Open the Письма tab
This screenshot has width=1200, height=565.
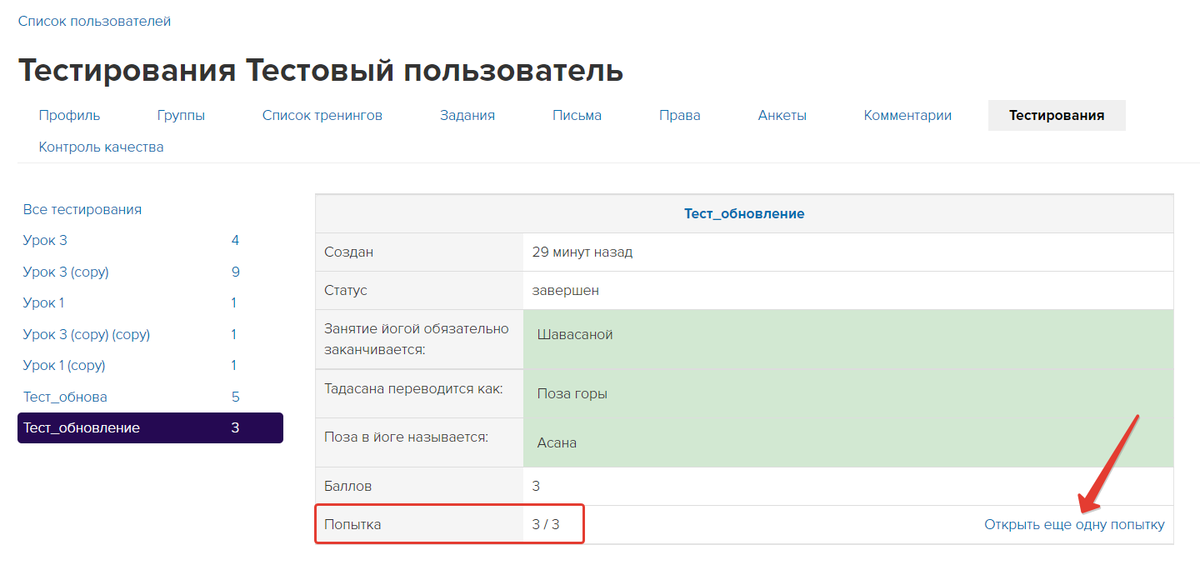(577, 115)
